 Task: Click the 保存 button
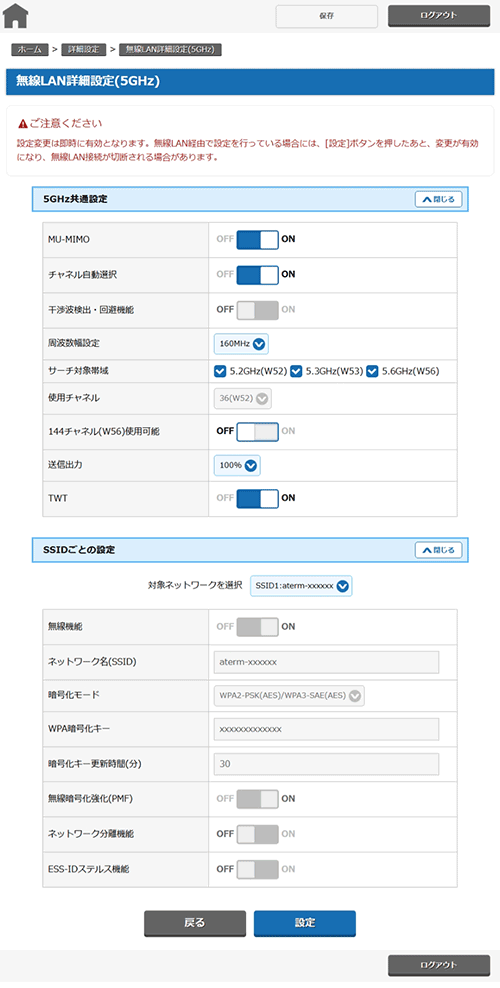[326, 16]
